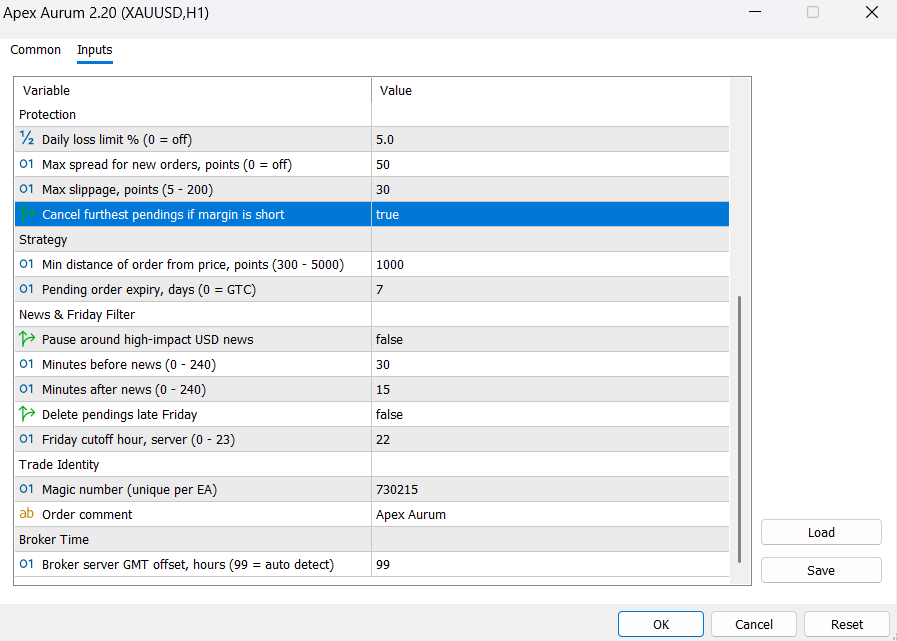Edit GMT offset value 99
The width and height of the screenshot is (897, 641).
pyautogui.click(x=550, y=565)
